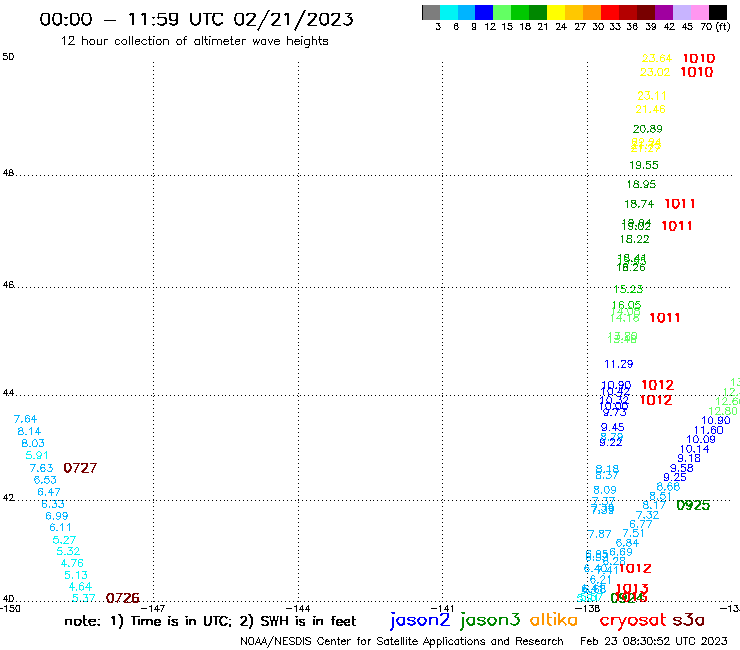Click the blue reading 9.45
This screenshot has height=650, width=740.
point(613,427)
